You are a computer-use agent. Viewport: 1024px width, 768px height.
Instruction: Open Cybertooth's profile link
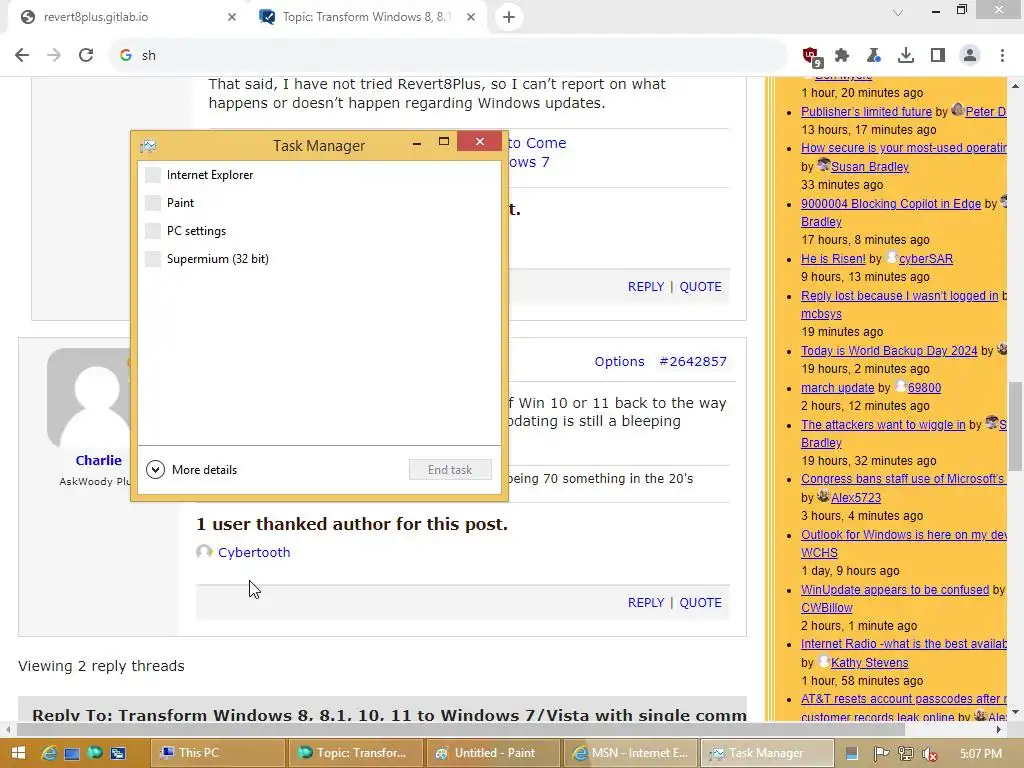pos(254,552)
